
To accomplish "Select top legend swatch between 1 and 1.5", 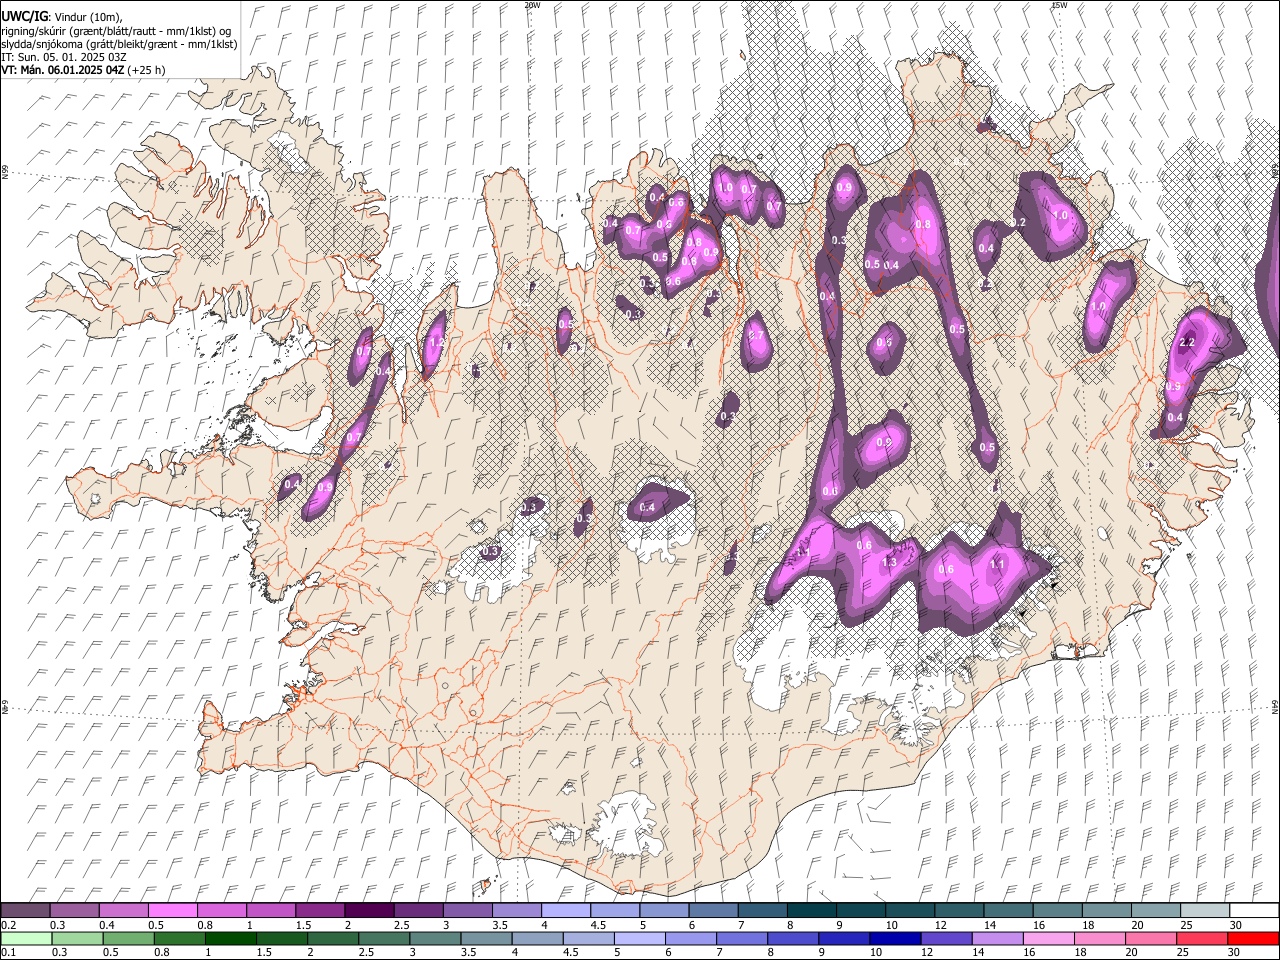I will [270, 911].
